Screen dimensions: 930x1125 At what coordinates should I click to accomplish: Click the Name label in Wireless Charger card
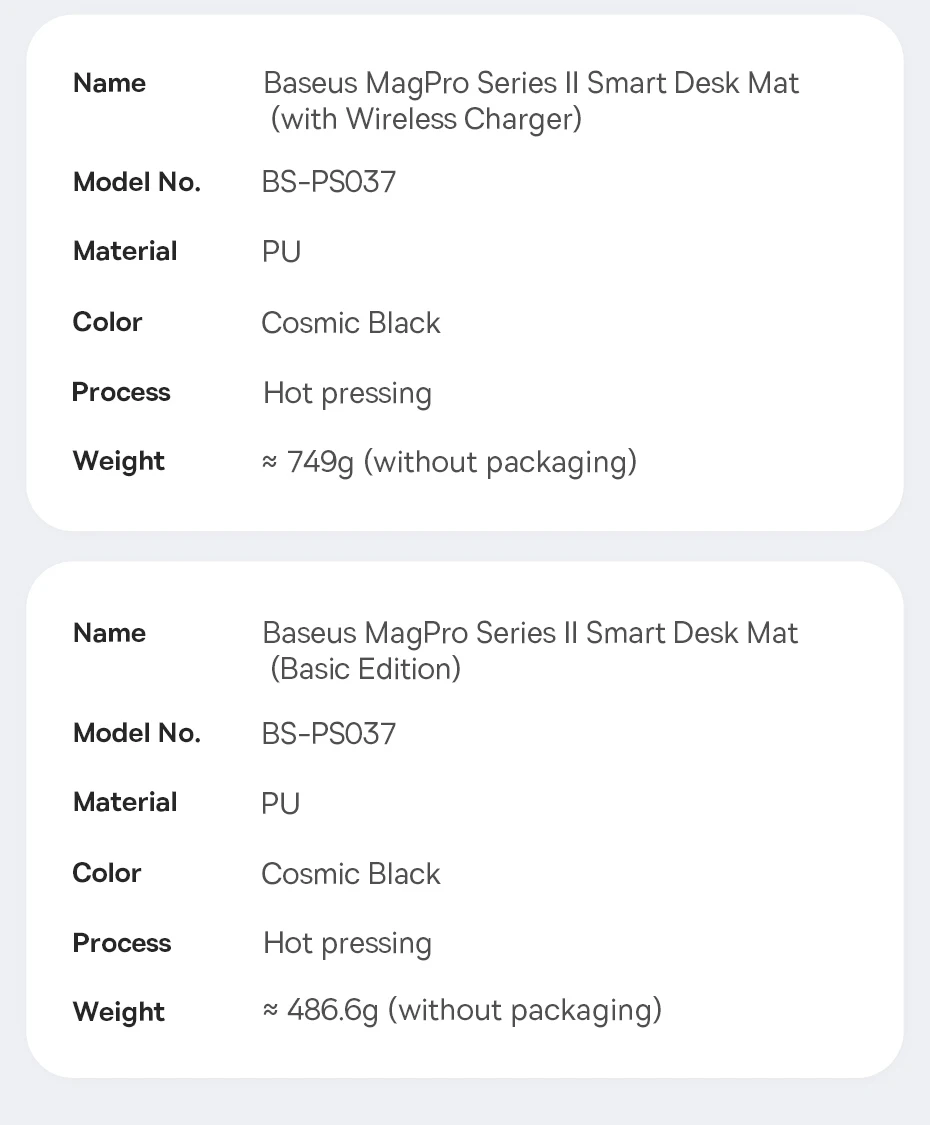click(x=109, y=83)
